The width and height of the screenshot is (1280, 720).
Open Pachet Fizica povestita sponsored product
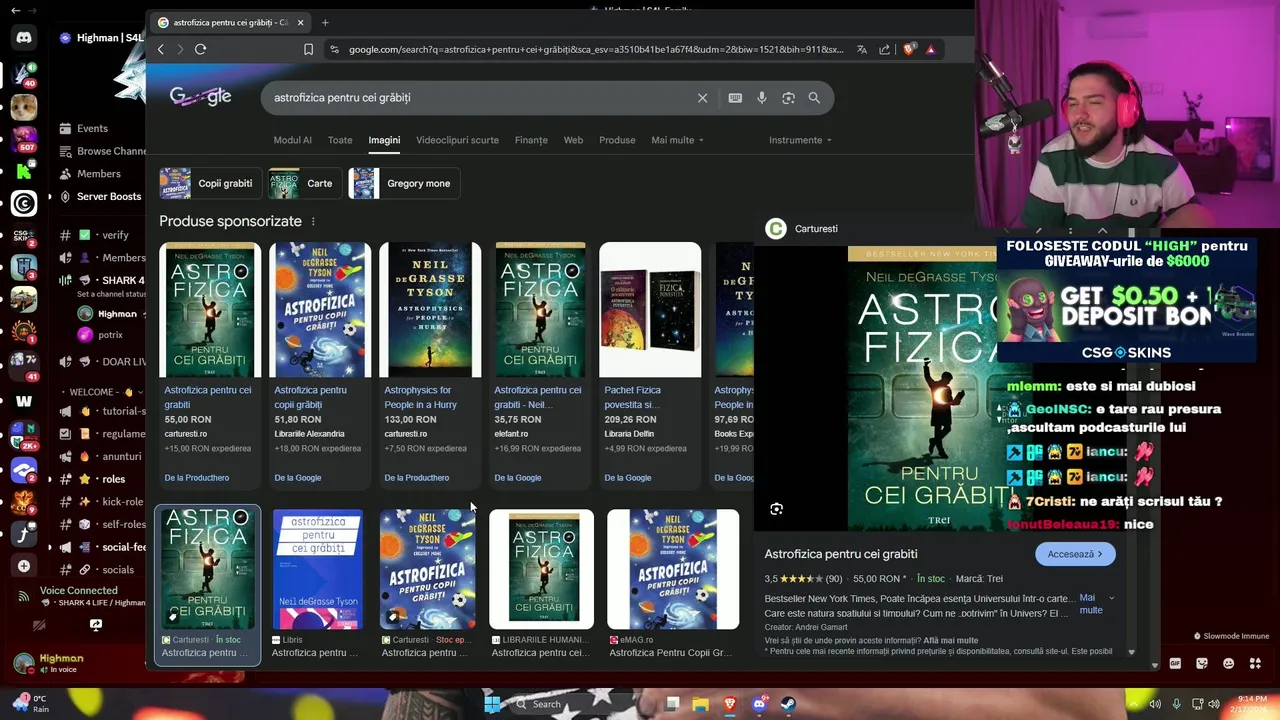[650, 364]
